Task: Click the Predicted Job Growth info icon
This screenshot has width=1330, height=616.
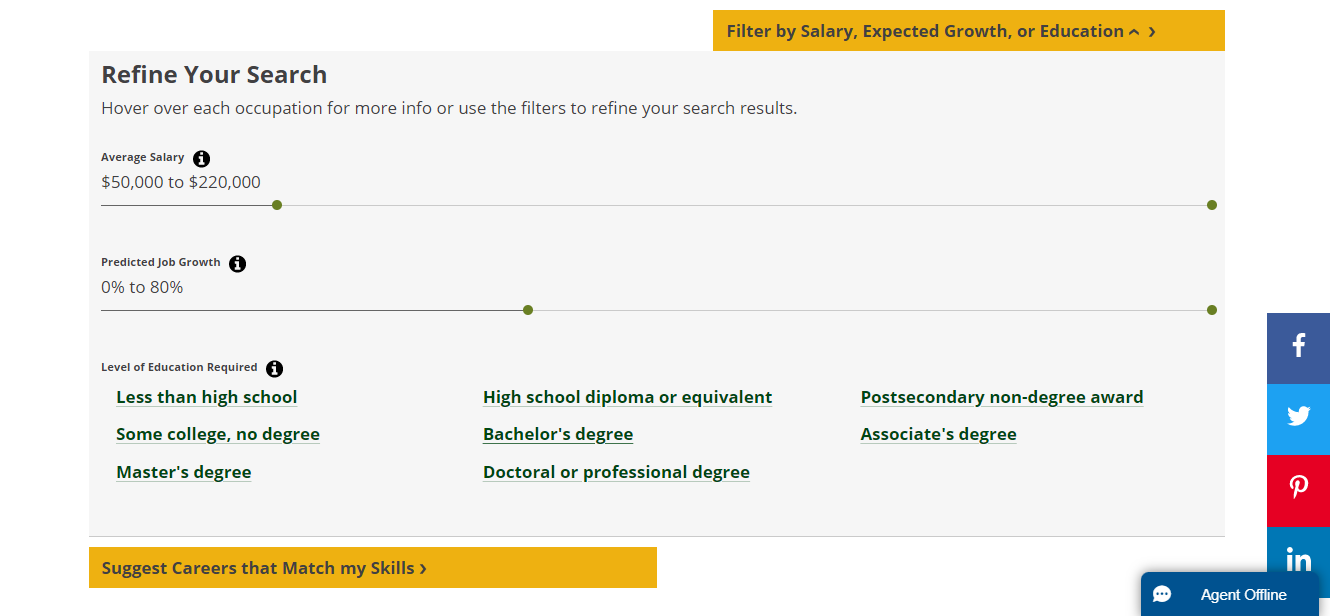Action: 237,264
